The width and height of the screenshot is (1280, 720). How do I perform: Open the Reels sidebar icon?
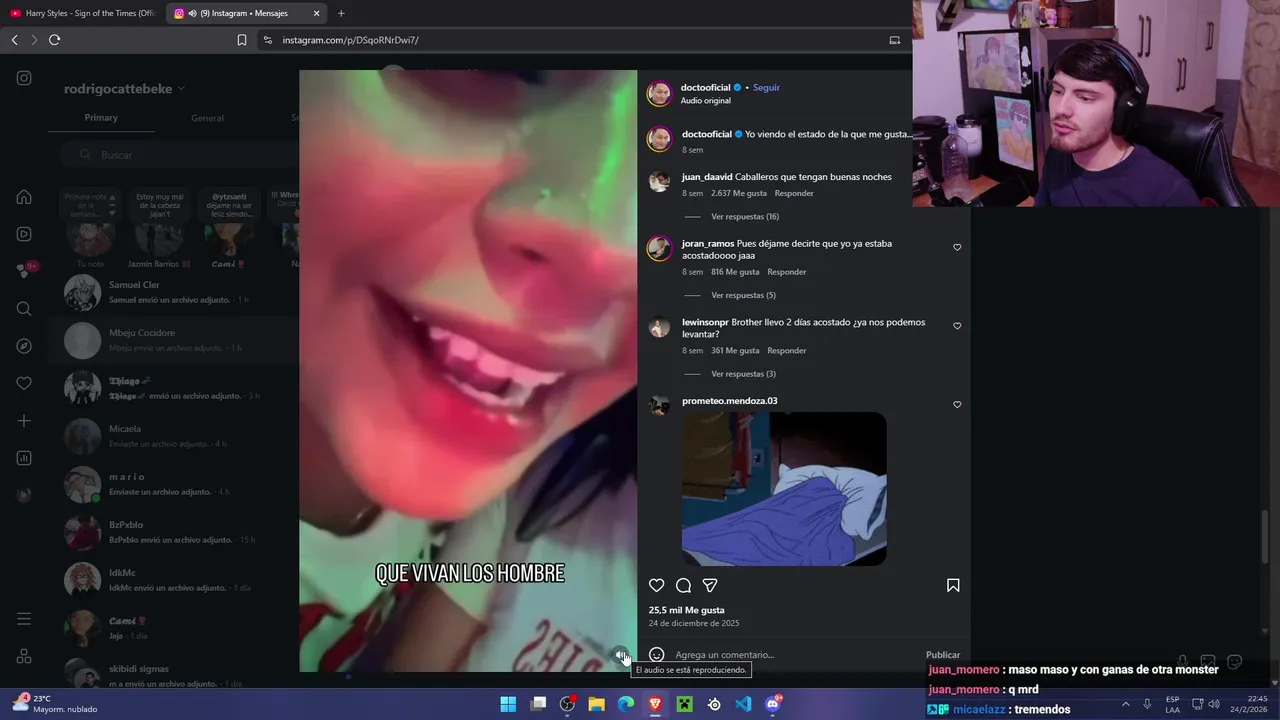(x=24, y=234)
